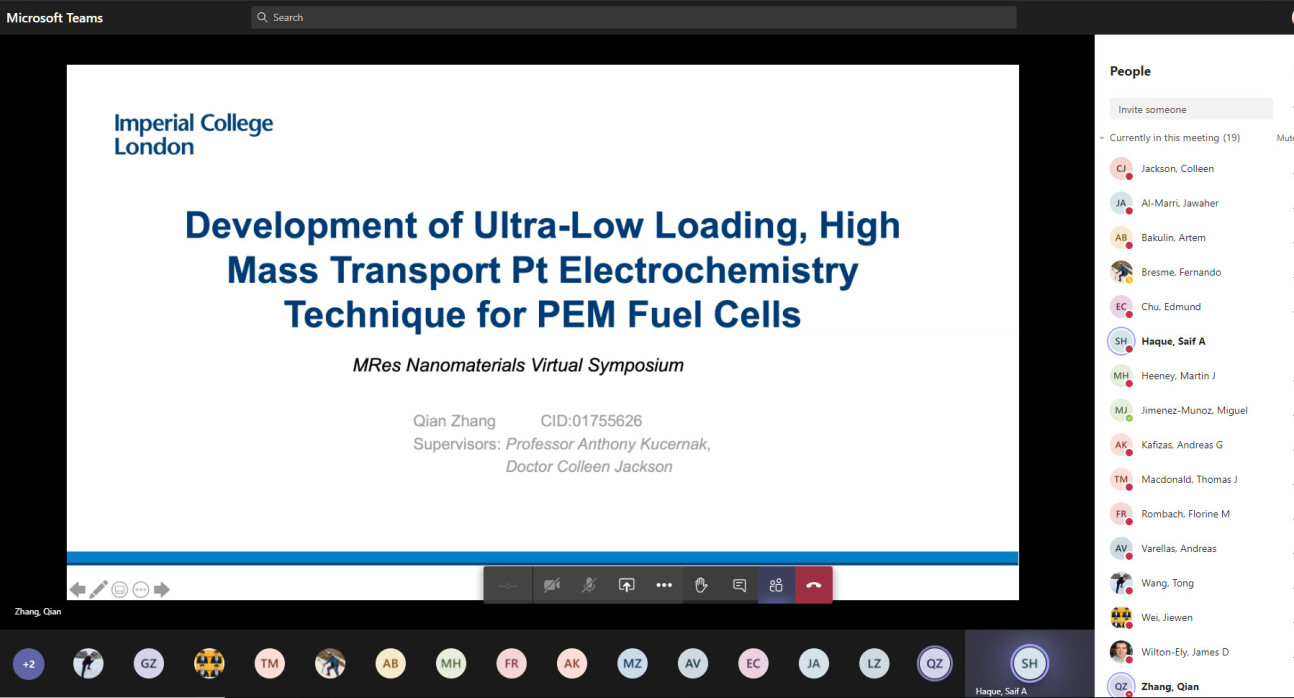Select the pen annotation tool on slide

tap(98, 590)
